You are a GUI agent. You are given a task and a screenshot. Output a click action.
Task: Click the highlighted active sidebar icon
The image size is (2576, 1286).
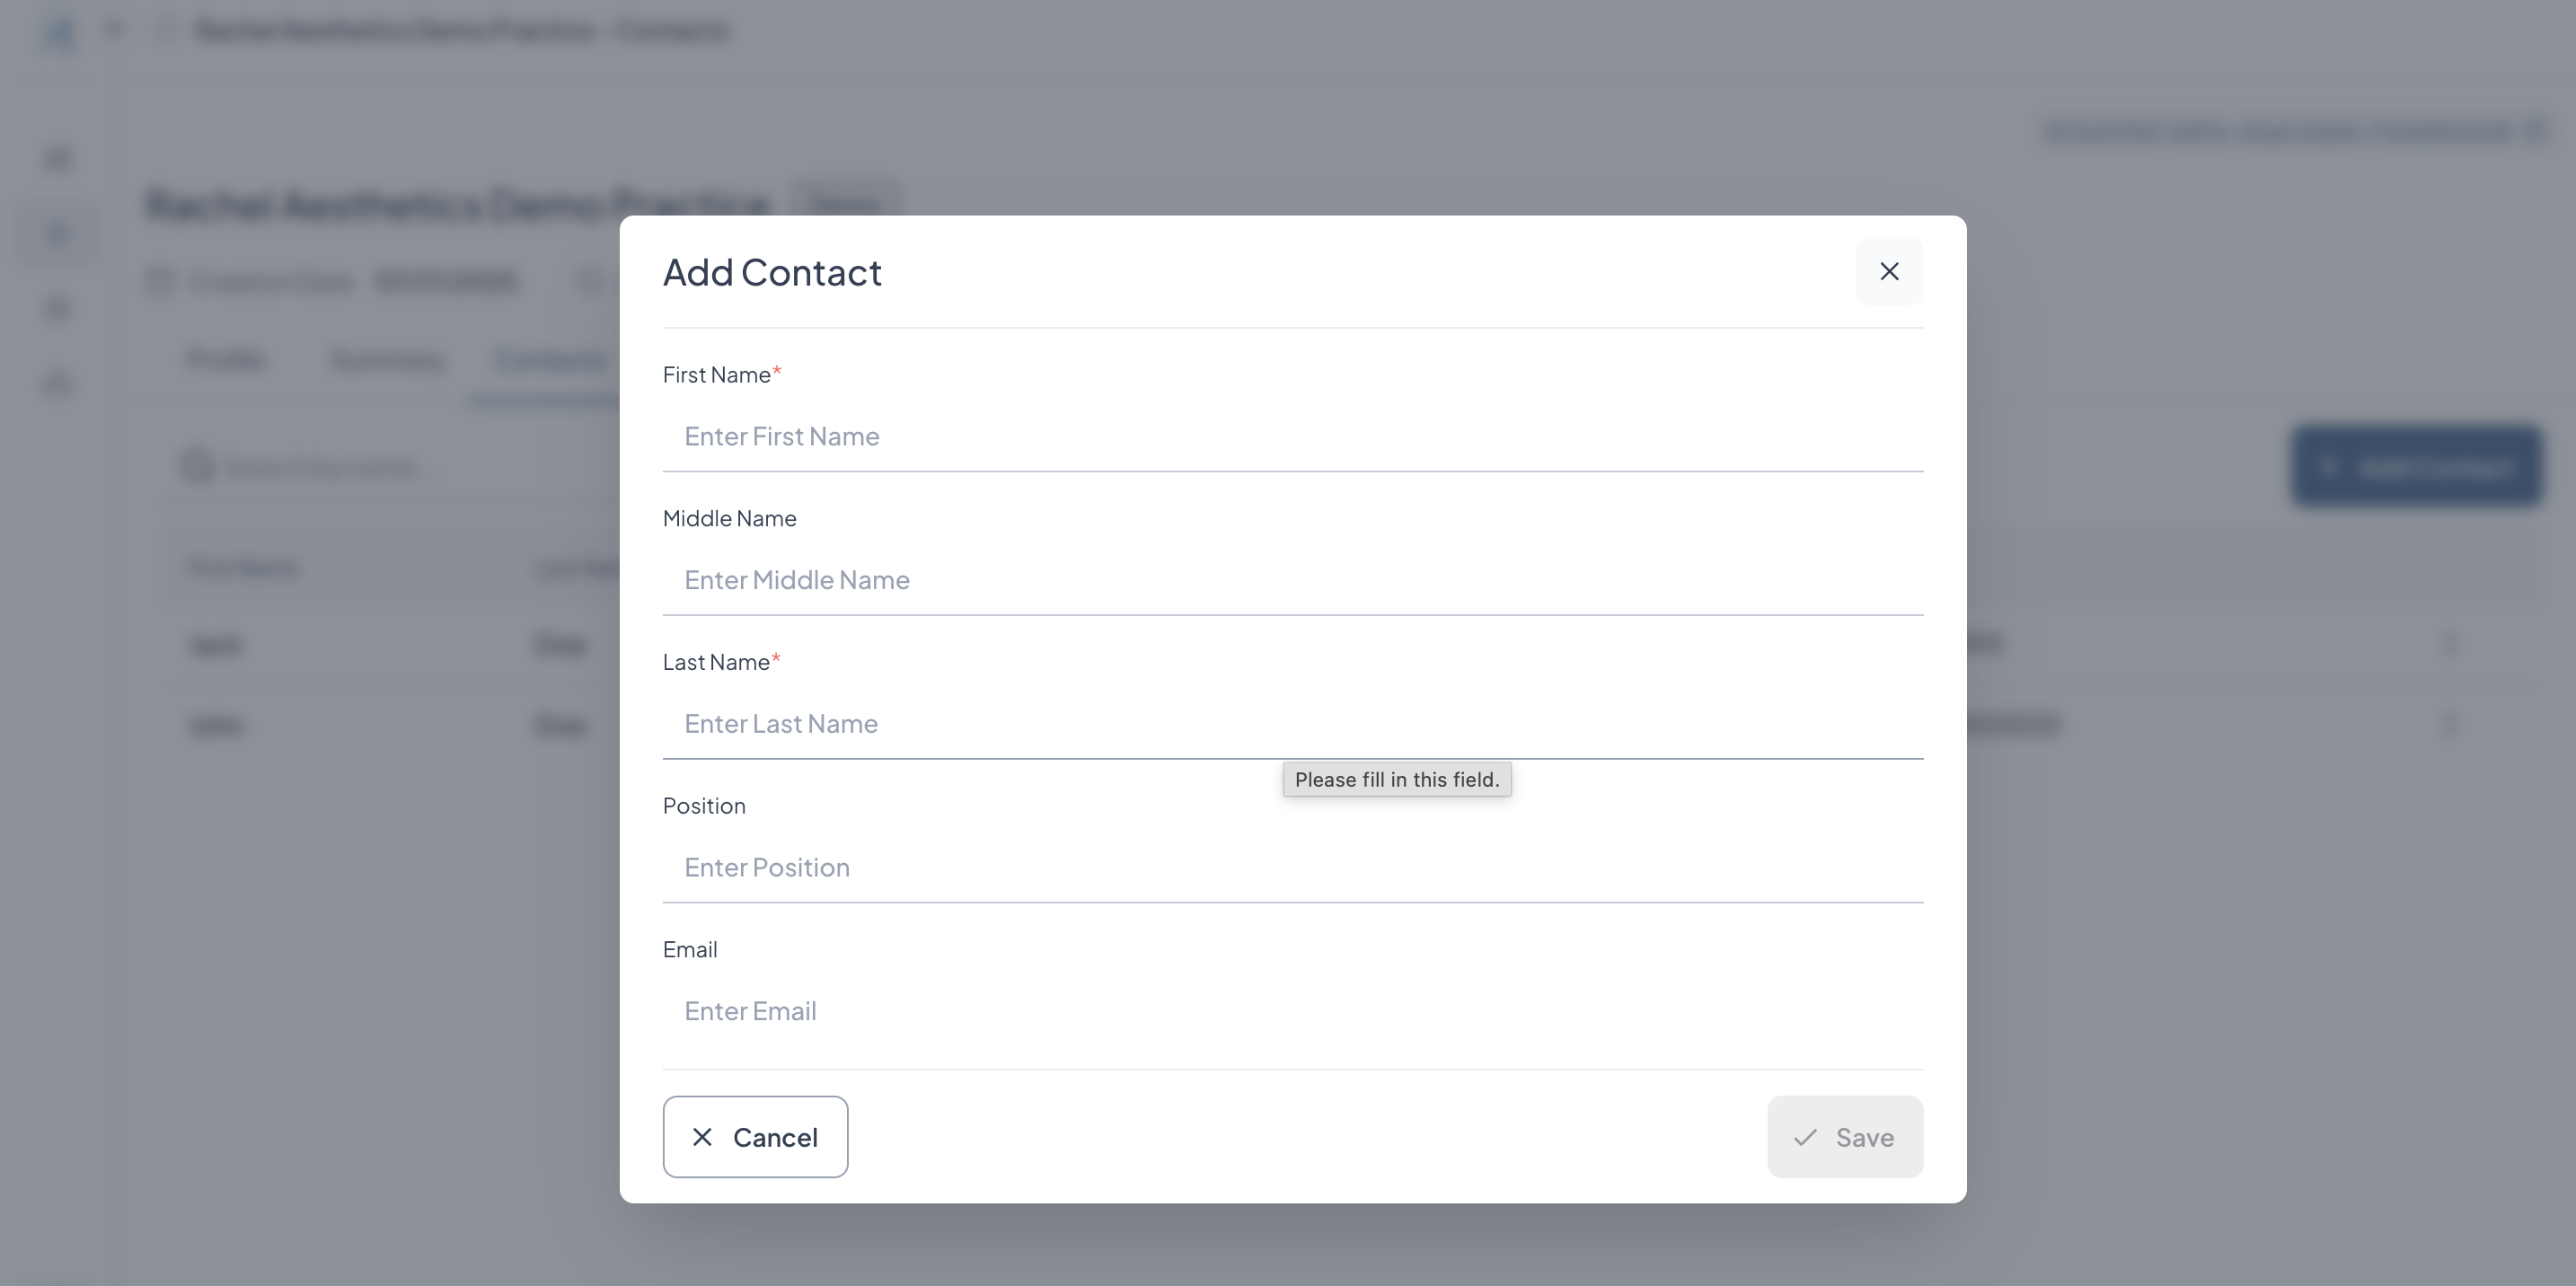[58, 233]
